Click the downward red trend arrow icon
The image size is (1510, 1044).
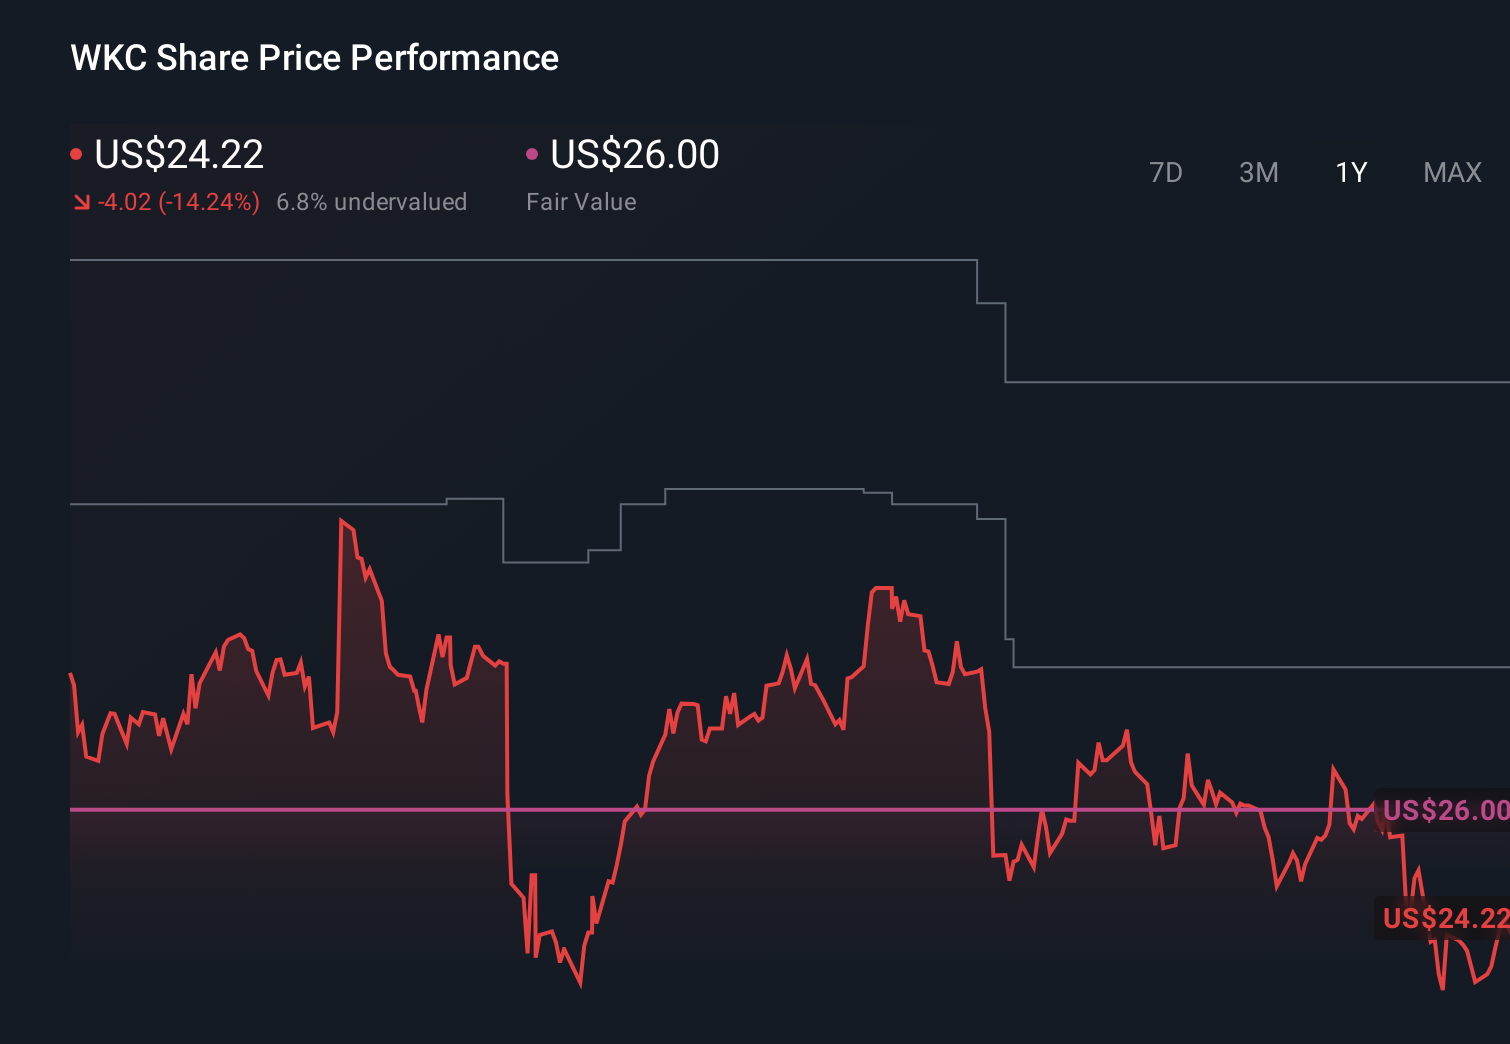coord(81,201)
